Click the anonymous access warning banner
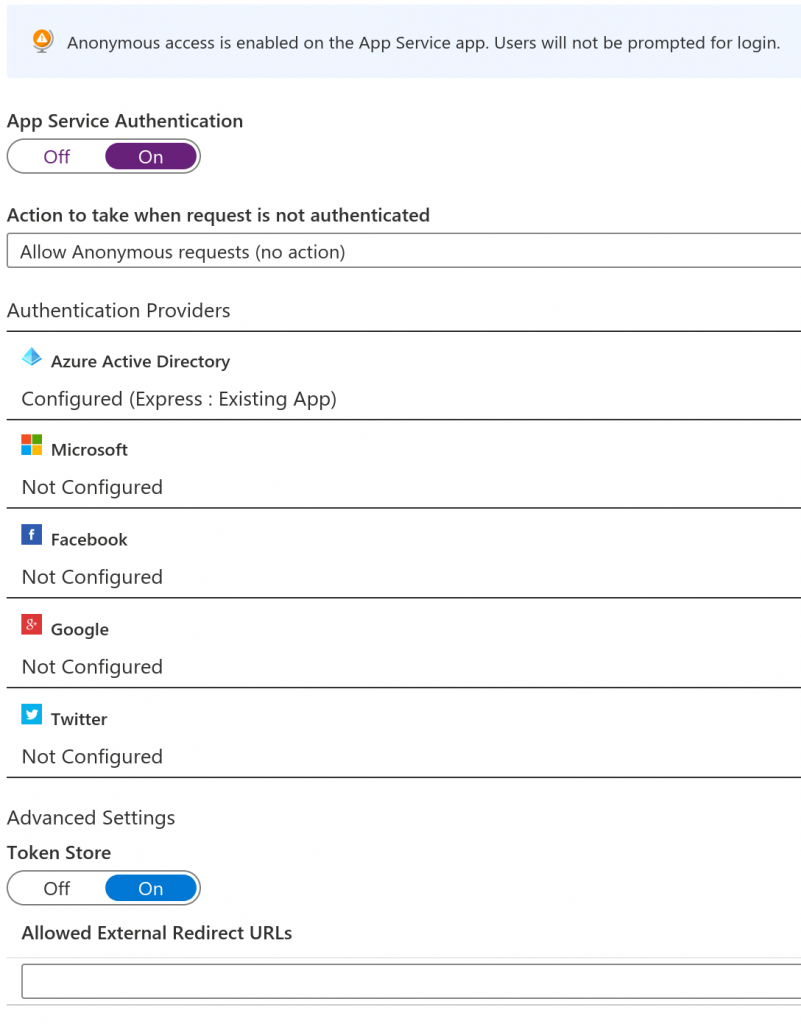 [403, 42]
